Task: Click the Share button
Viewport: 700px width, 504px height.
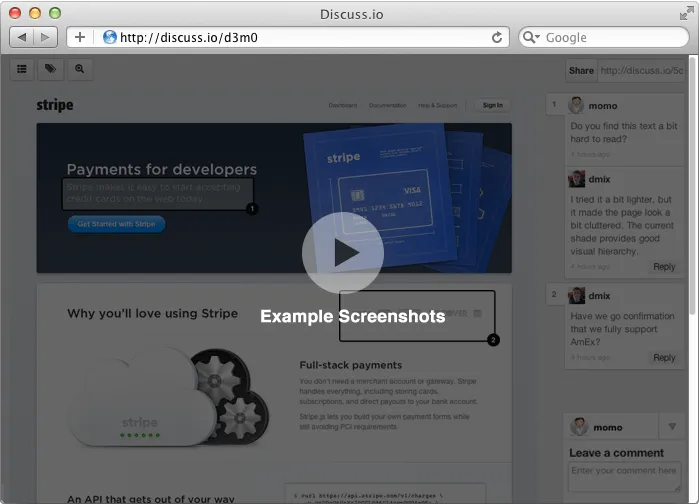Action: tap(581, 71)
